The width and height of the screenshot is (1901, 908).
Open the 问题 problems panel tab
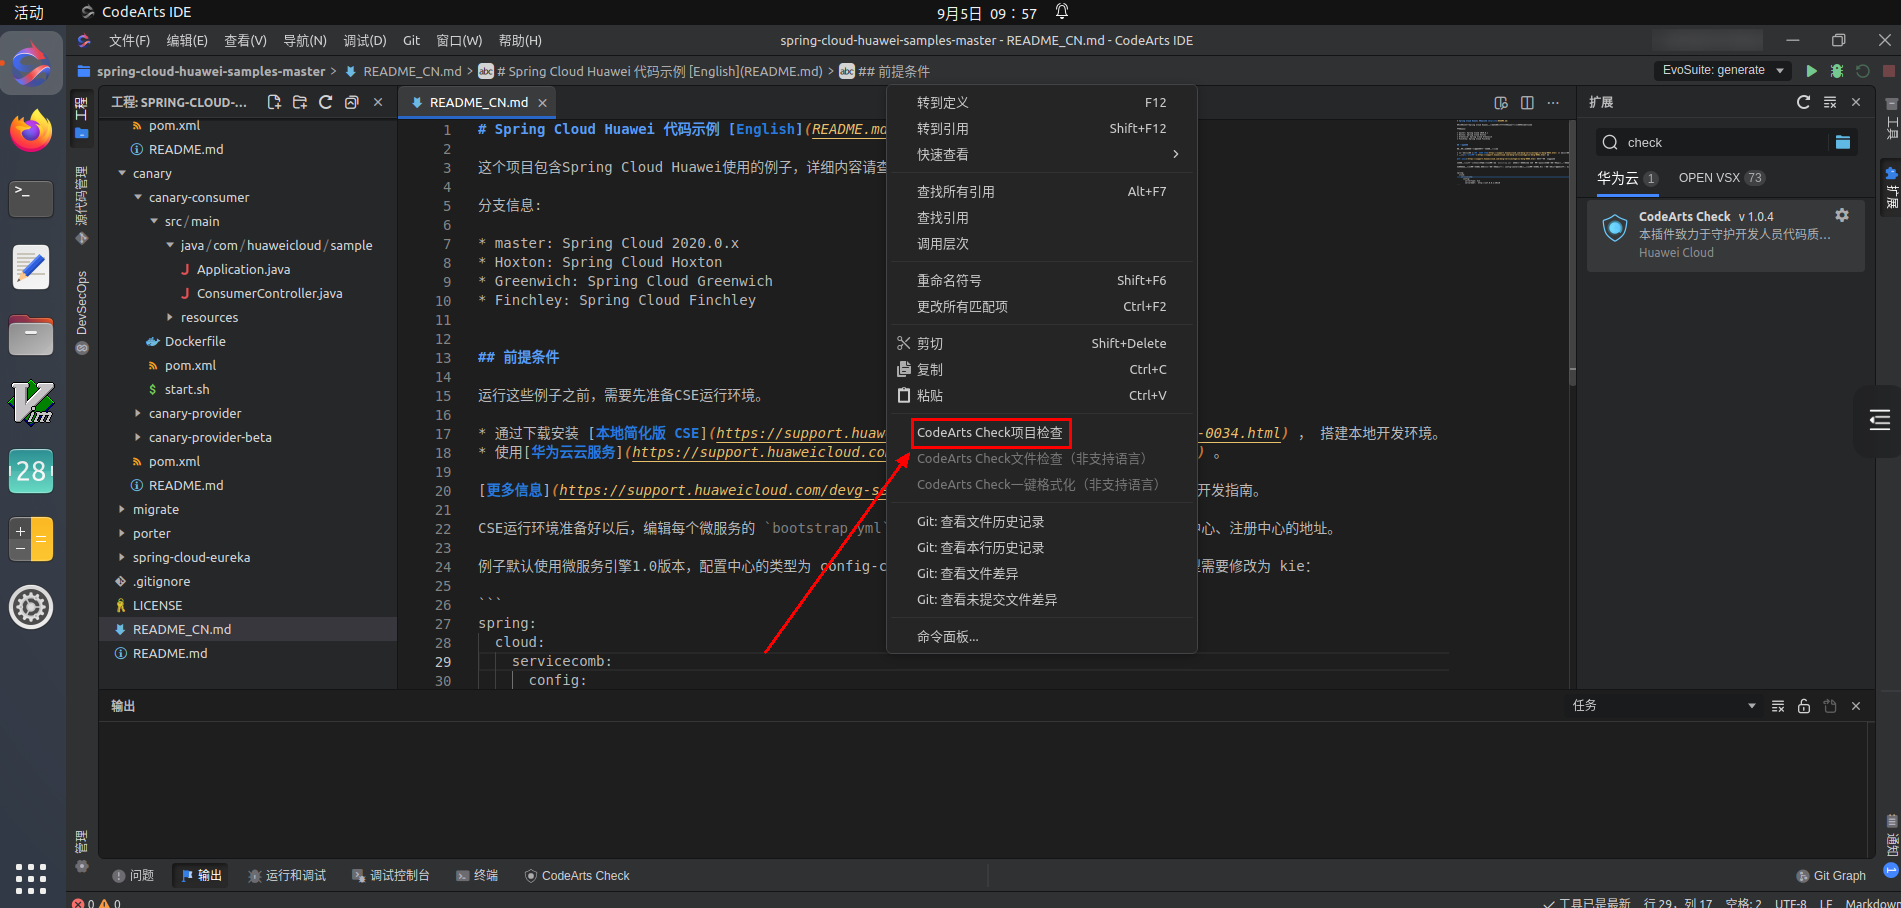click(134, 876)
